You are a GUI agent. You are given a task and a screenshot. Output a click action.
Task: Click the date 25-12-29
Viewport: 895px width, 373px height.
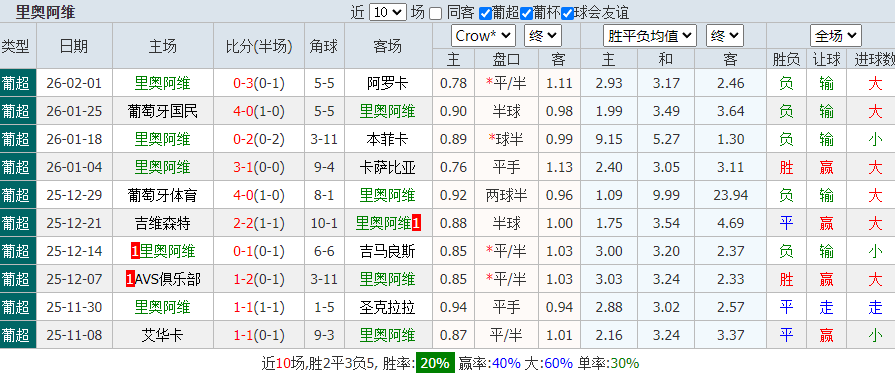click(74, 195)
